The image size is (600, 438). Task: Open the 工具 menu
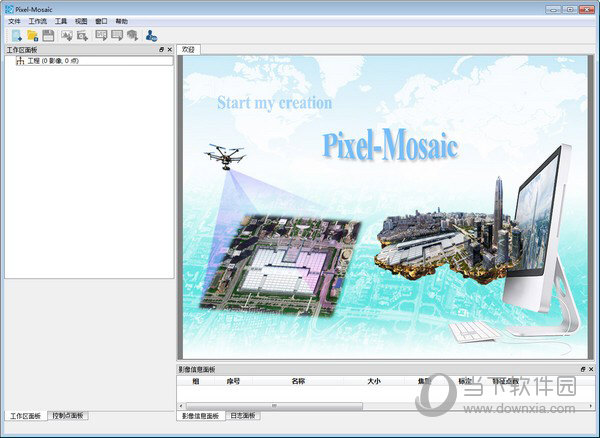pyautogui.click(x=61, y=21)
